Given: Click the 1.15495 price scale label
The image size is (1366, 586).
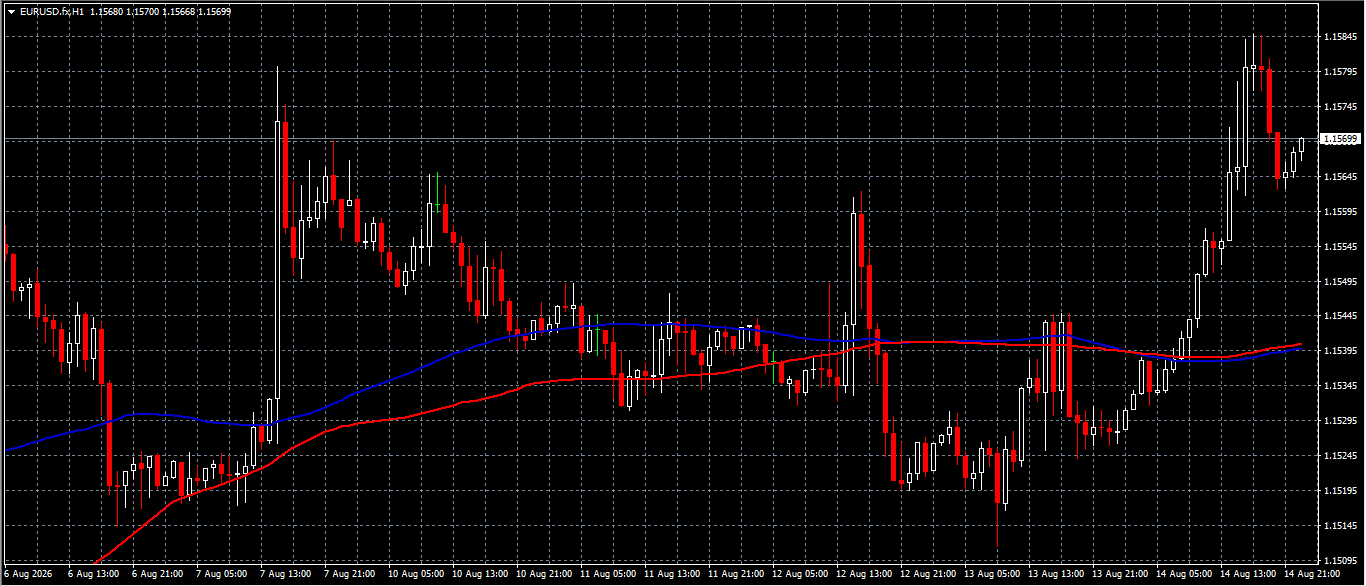Looking at the screenshot, I should tap(1339, 281).
